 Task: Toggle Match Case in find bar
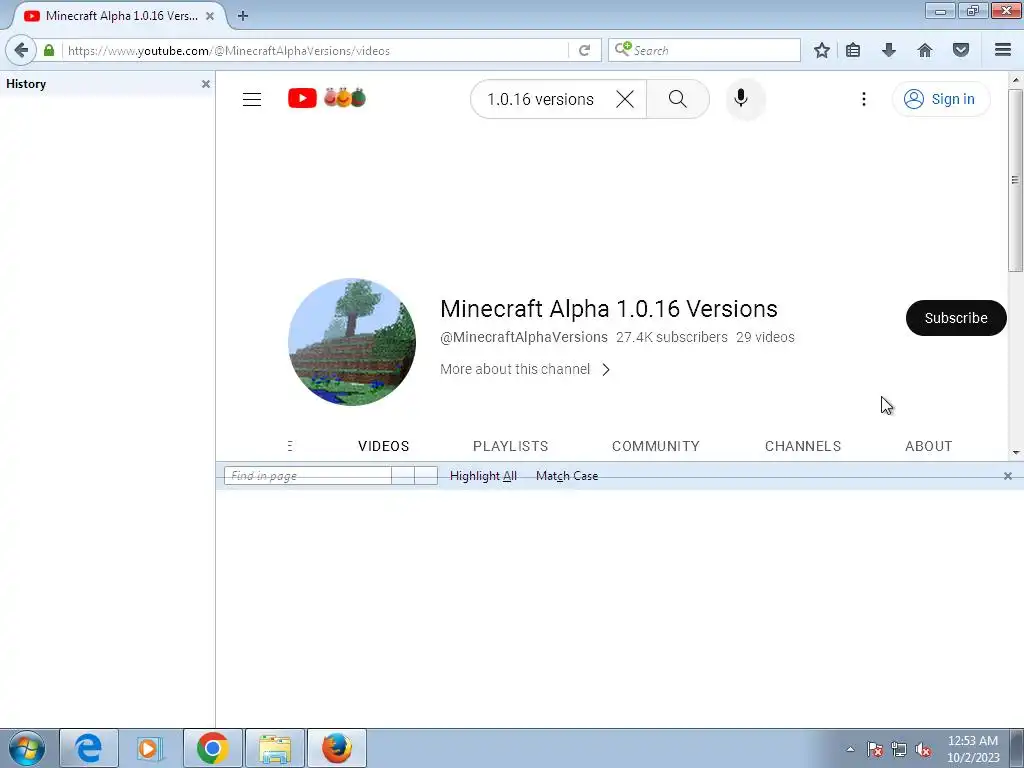tap(567, 476)
